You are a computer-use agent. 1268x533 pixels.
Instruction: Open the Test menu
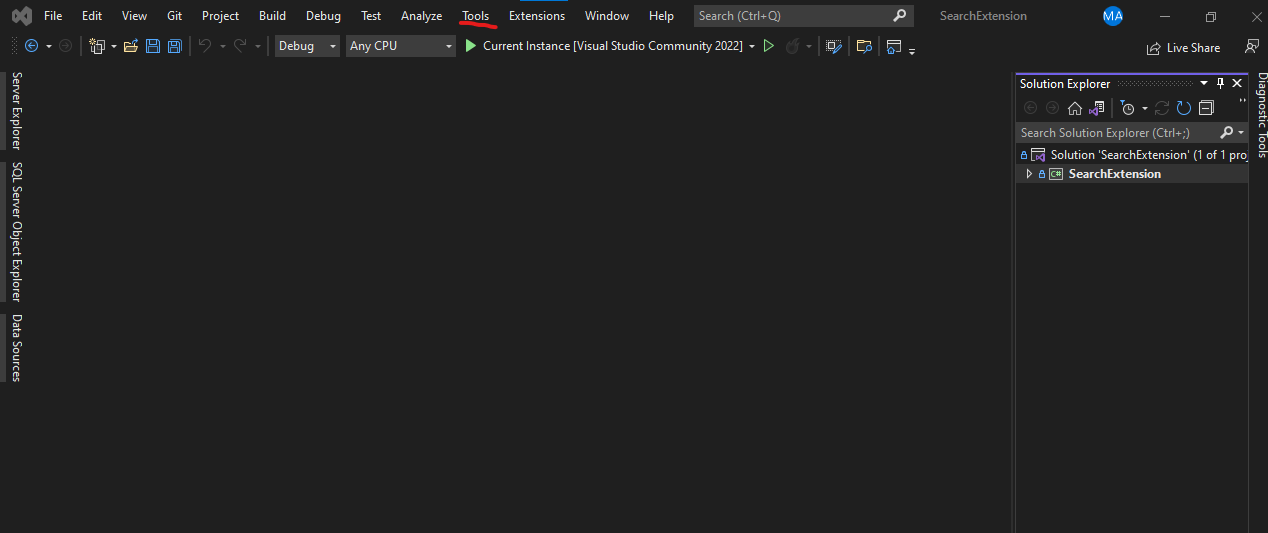pyautogui.click(x=371, y=16)
